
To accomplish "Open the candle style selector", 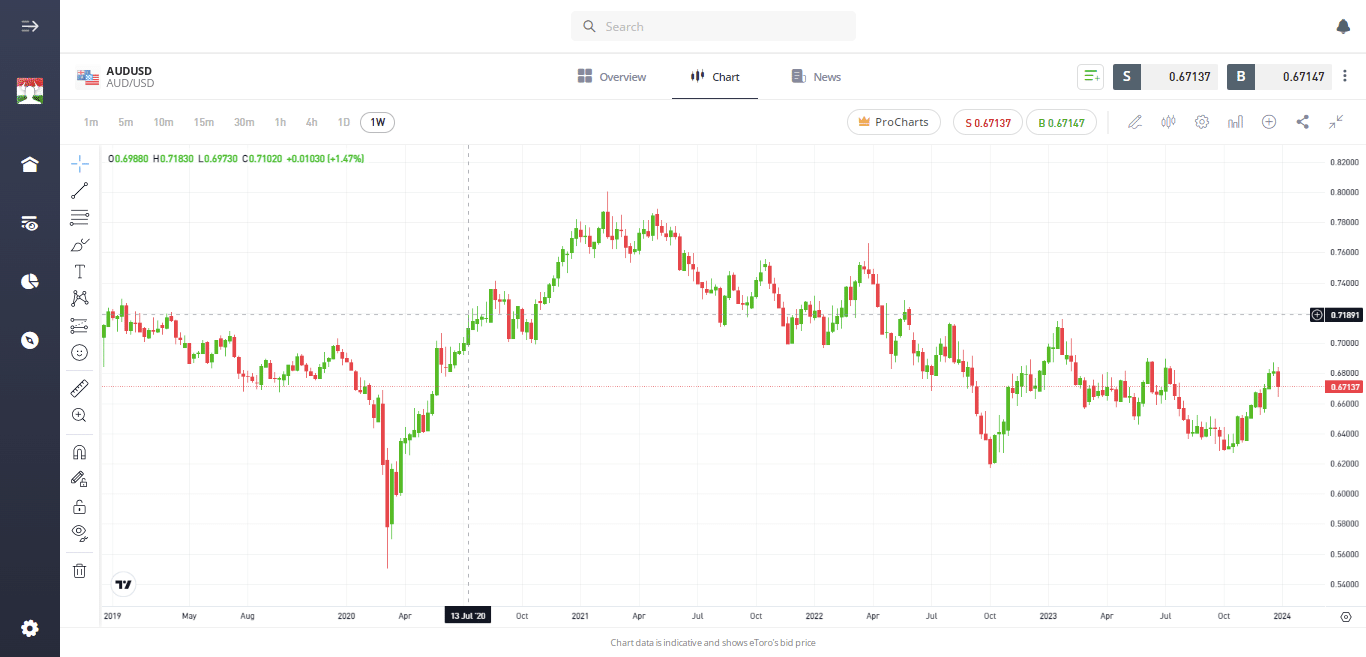I will [x=1168, y=121].
